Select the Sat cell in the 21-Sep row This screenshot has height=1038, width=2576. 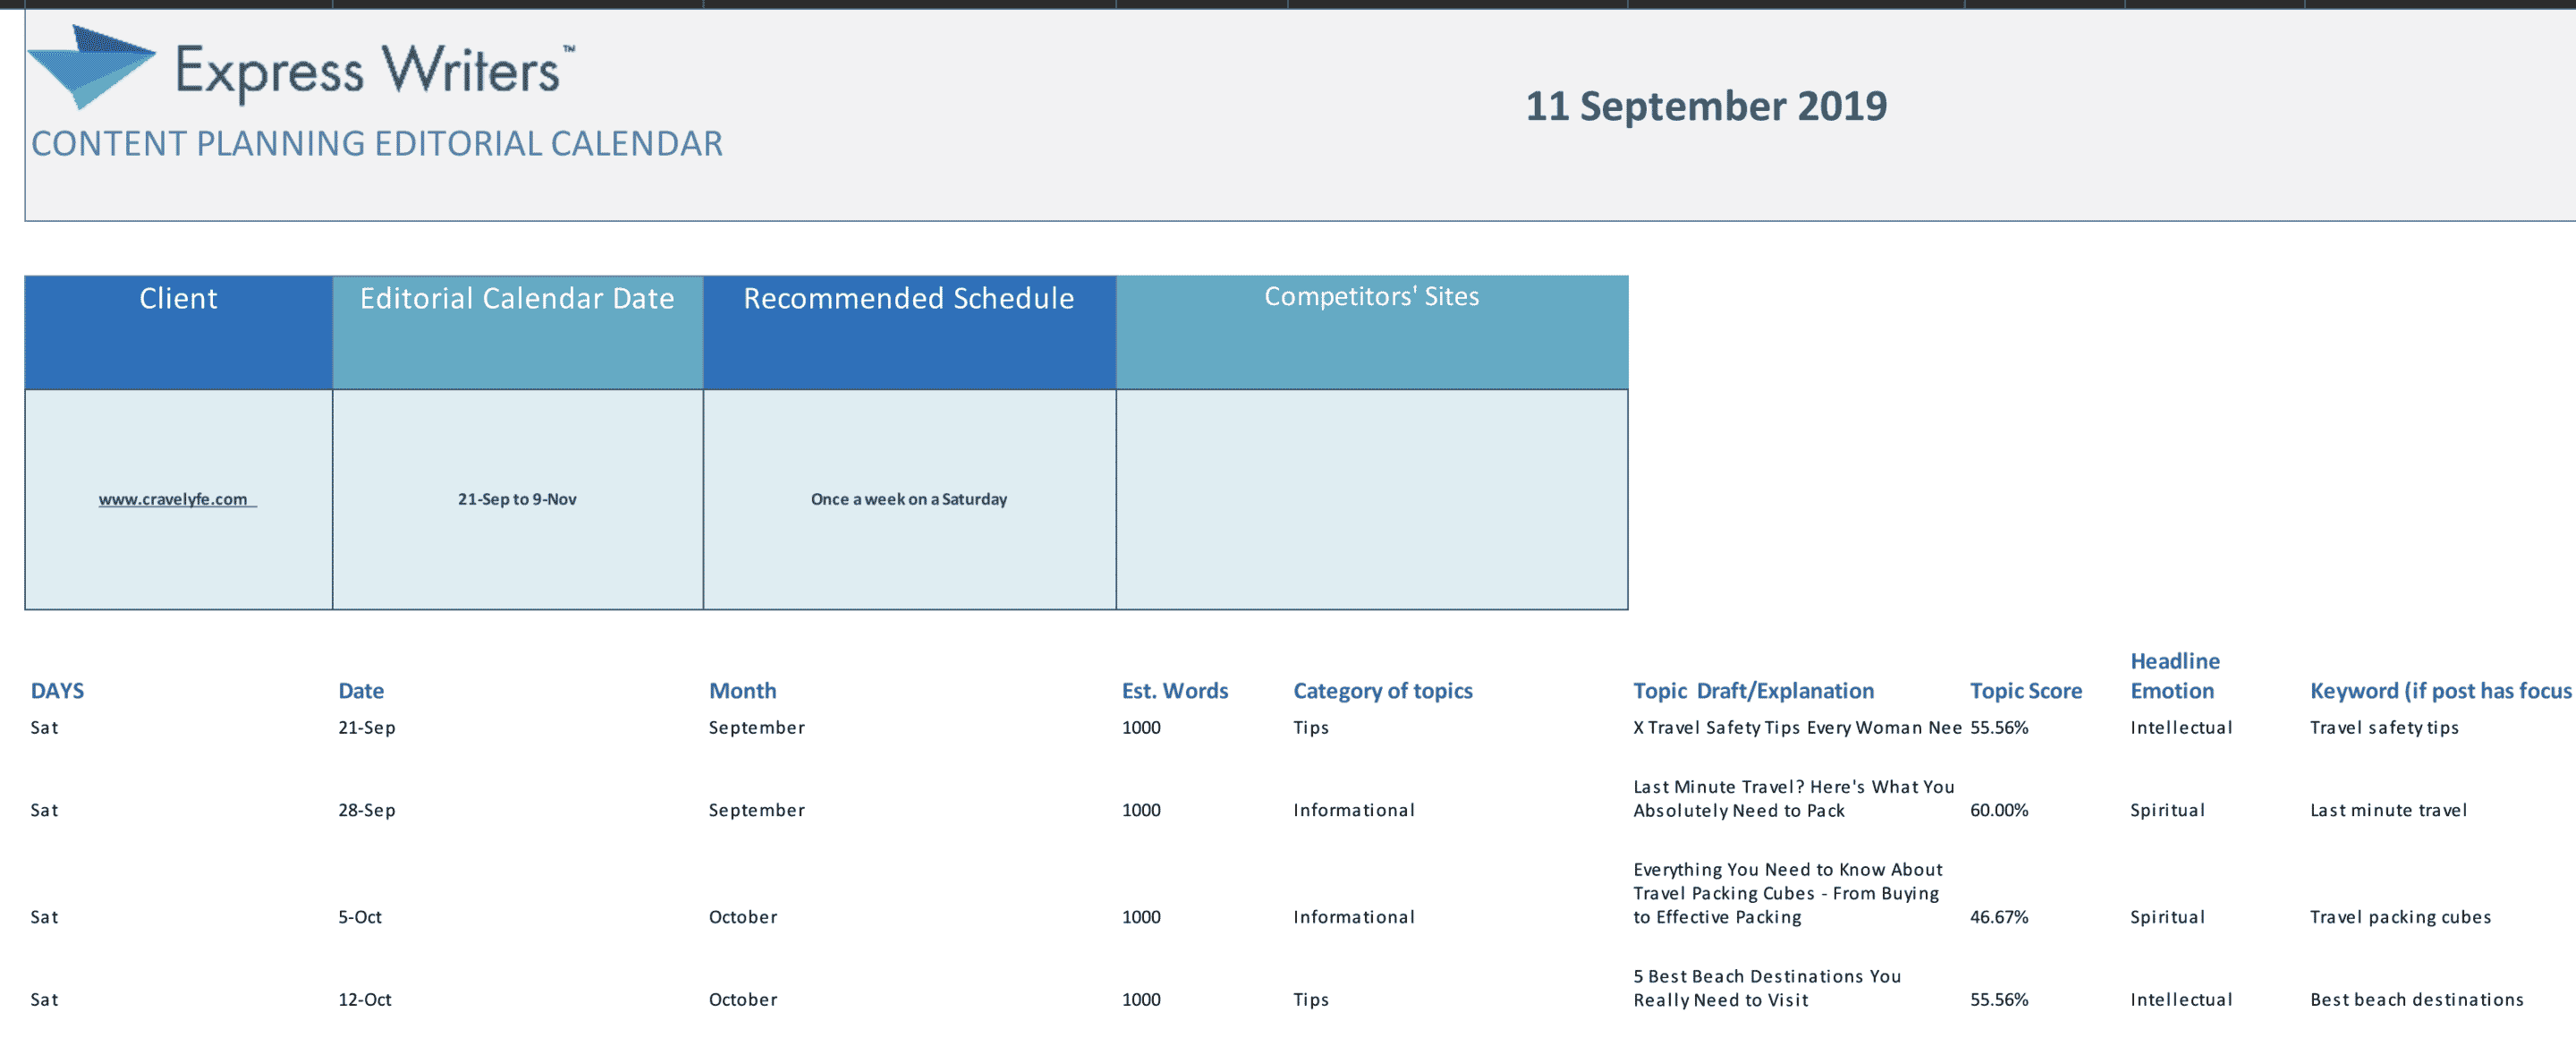(44, 728)
